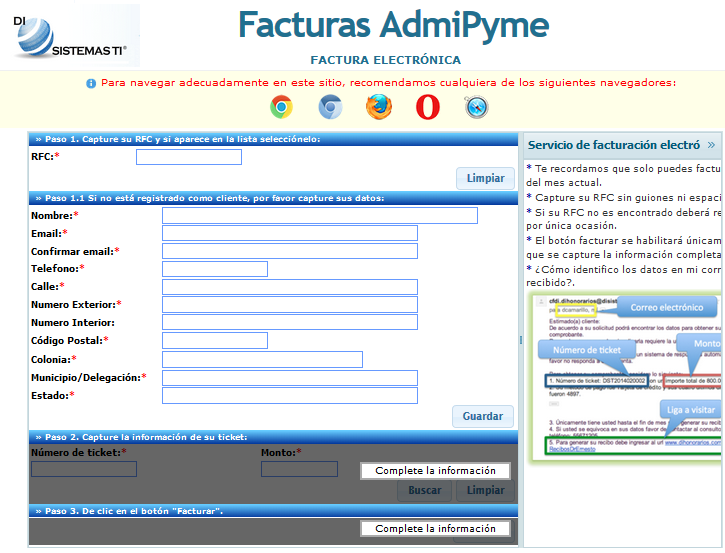This screenshot has width=725, height=553.
Task: Click the Capture su RFC sin guiones note
Action: tap(624, 197)
